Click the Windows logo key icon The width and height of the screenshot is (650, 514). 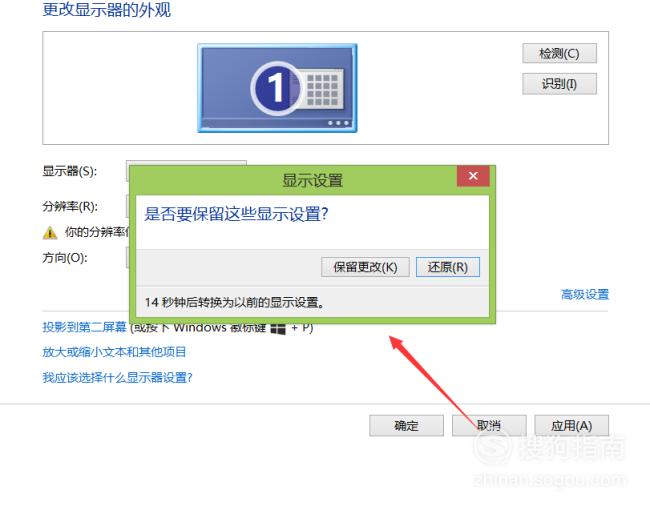click(x=278, y=329)
